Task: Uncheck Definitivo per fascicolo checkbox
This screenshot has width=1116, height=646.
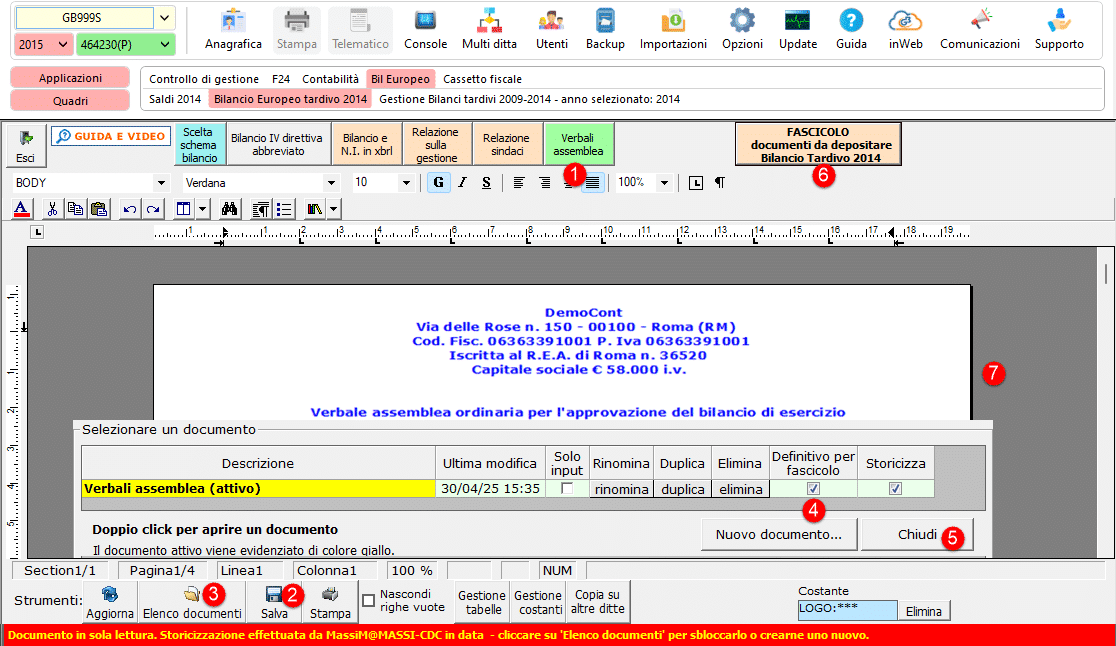Action: coord(813,489)
